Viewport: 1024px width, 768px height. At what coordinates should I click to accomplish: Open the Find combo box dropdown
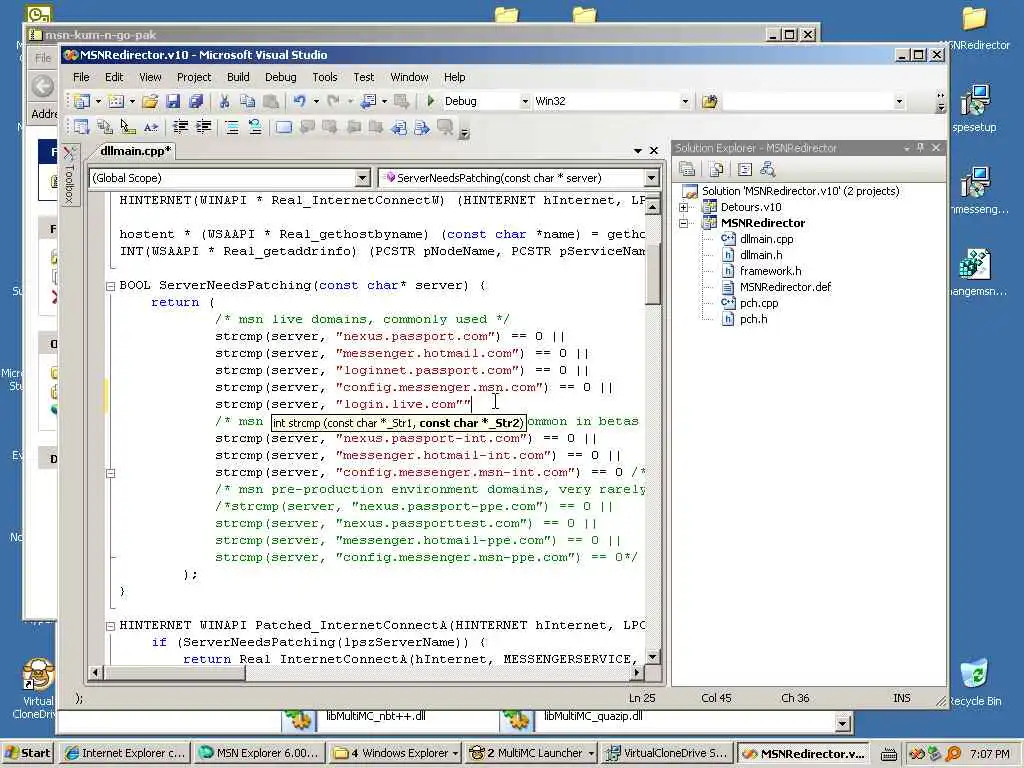pos(899,101)
